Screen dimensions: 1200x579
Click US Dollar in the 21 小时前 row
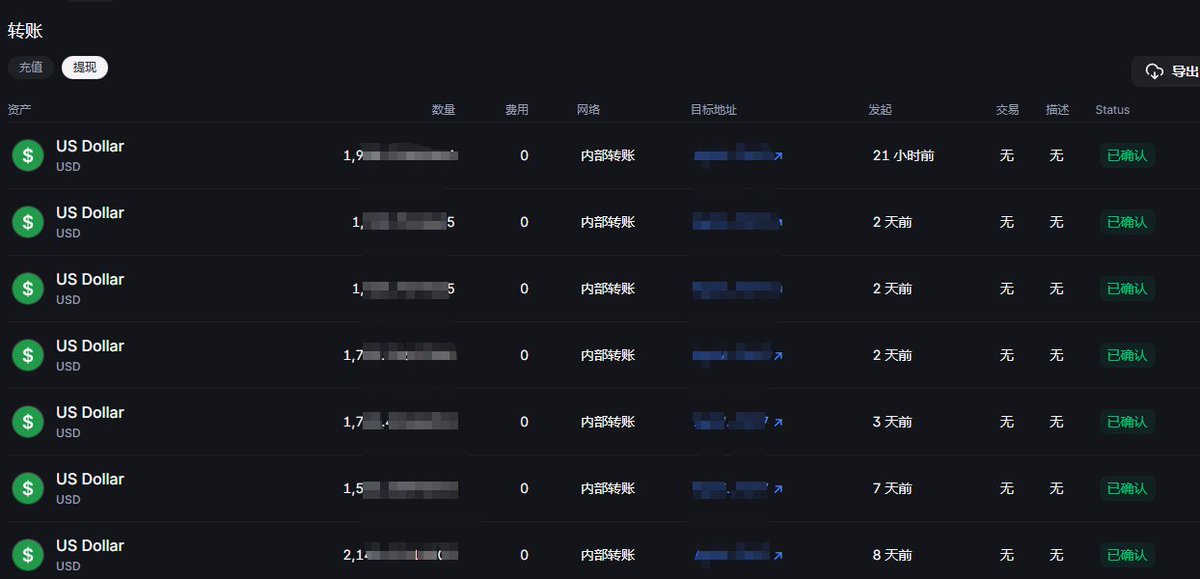point(90,146)
